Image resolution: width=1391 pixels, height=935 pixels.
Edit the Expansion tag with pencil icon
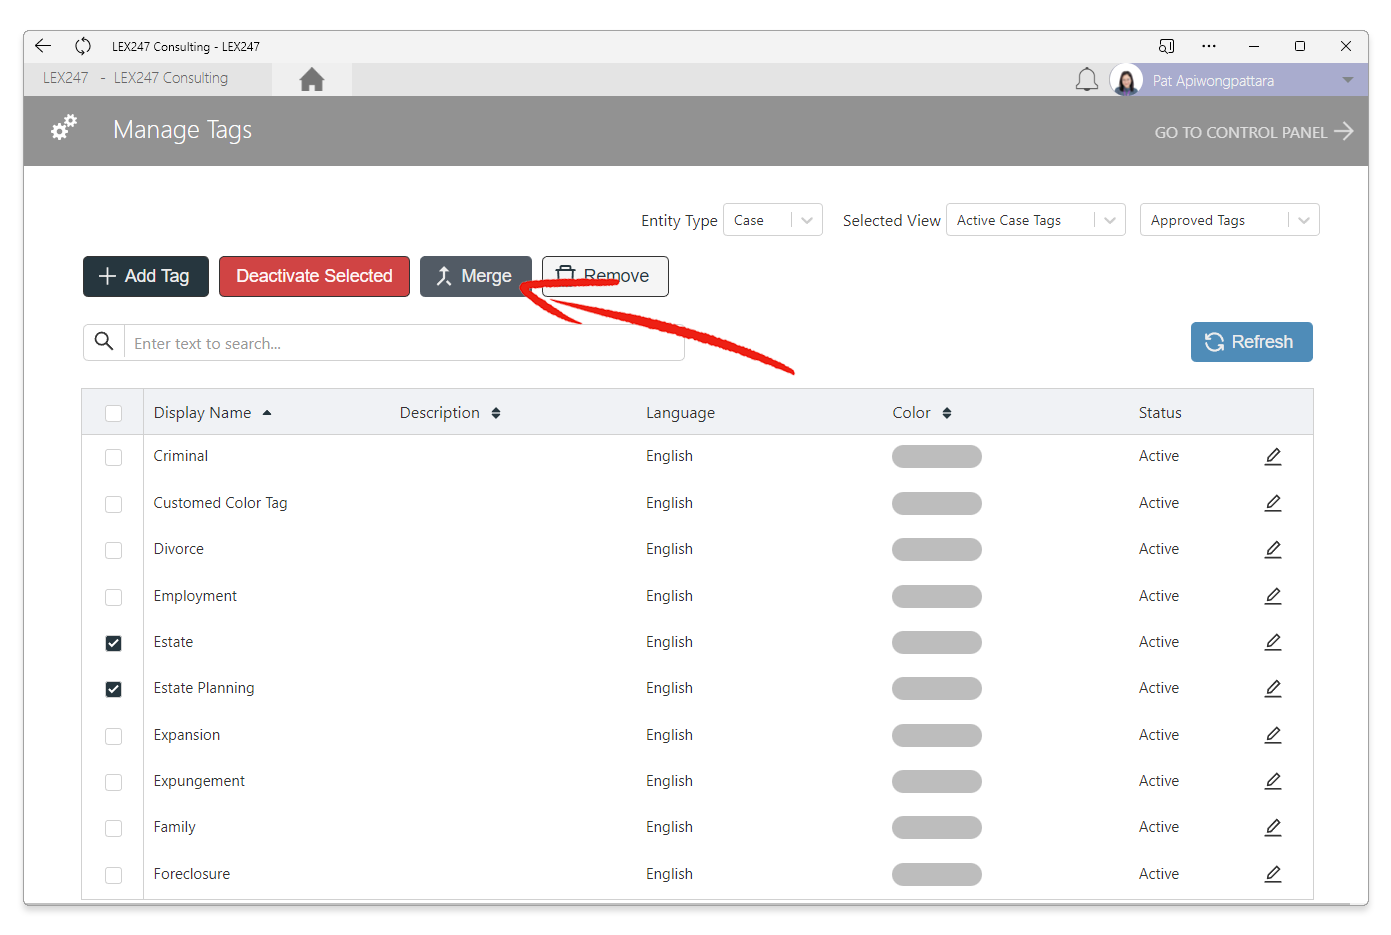pyautogui.click(x=1273, y=735)
